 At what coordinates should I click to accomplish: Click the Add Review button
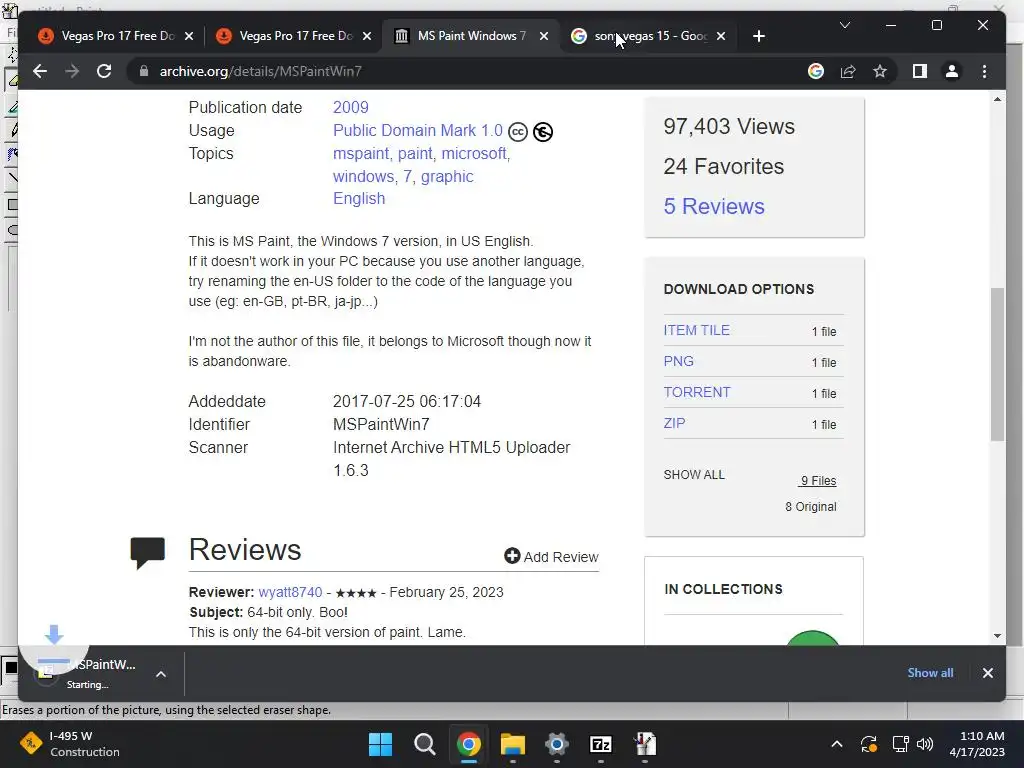(x=551, y=556)
